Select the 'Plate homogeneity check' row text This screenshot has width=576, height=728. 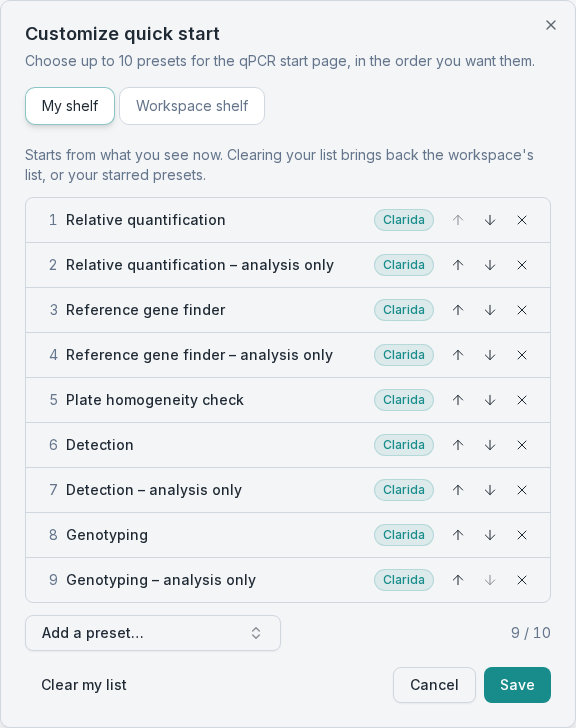point(155,400)
